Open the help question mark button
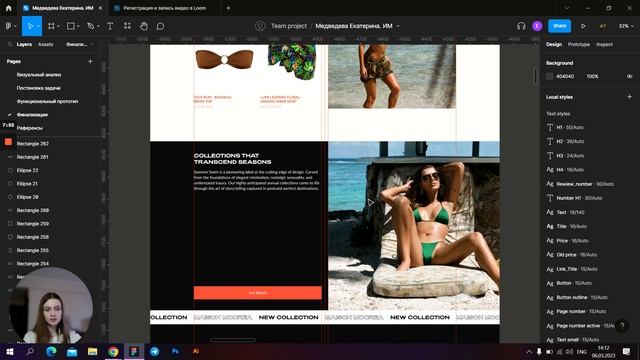 pos(622,325)
